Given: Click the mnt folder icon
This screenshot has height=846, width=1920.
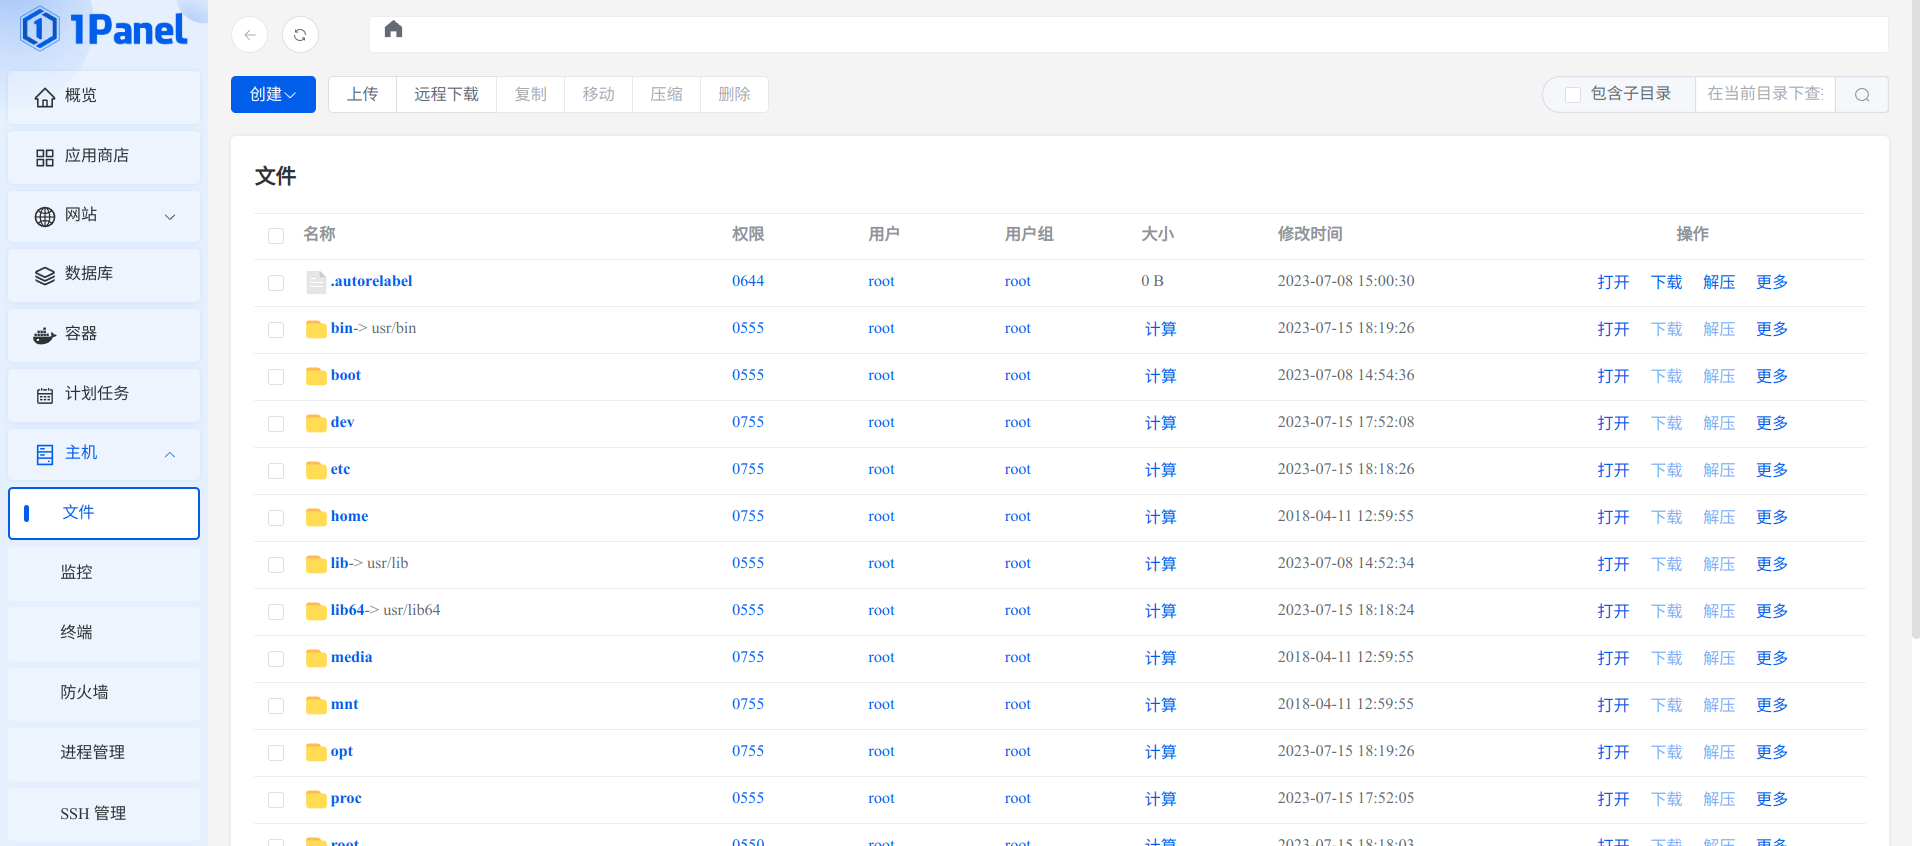Looking at the screenshot, I should pos(316,705).
